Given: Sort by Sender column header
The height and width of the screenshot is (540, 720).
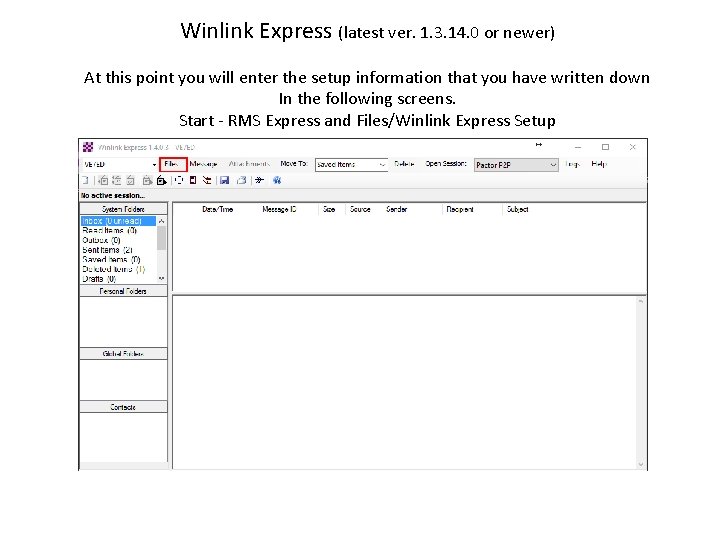Looking at the screenshot, I should (396, 209).
